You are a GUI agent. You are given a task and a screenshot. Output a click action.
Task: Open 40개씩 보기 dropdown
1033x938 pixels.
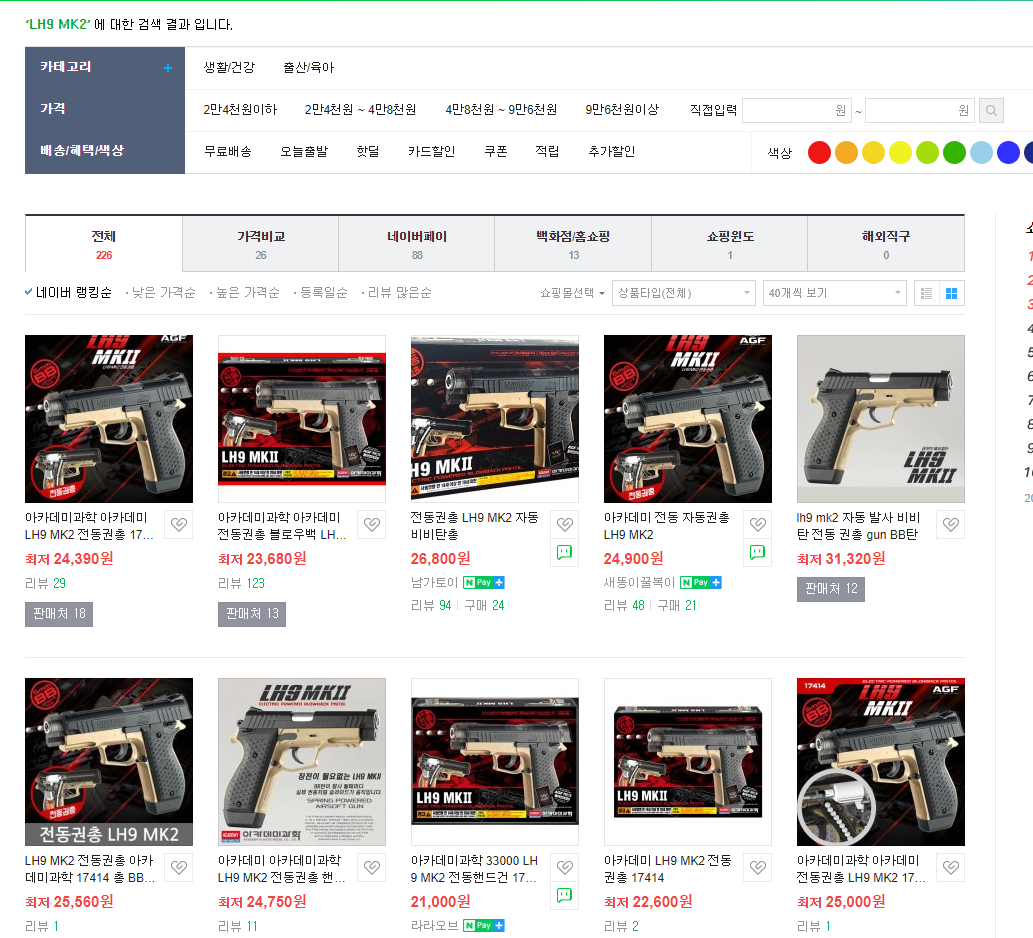click(x=835, y=293)
